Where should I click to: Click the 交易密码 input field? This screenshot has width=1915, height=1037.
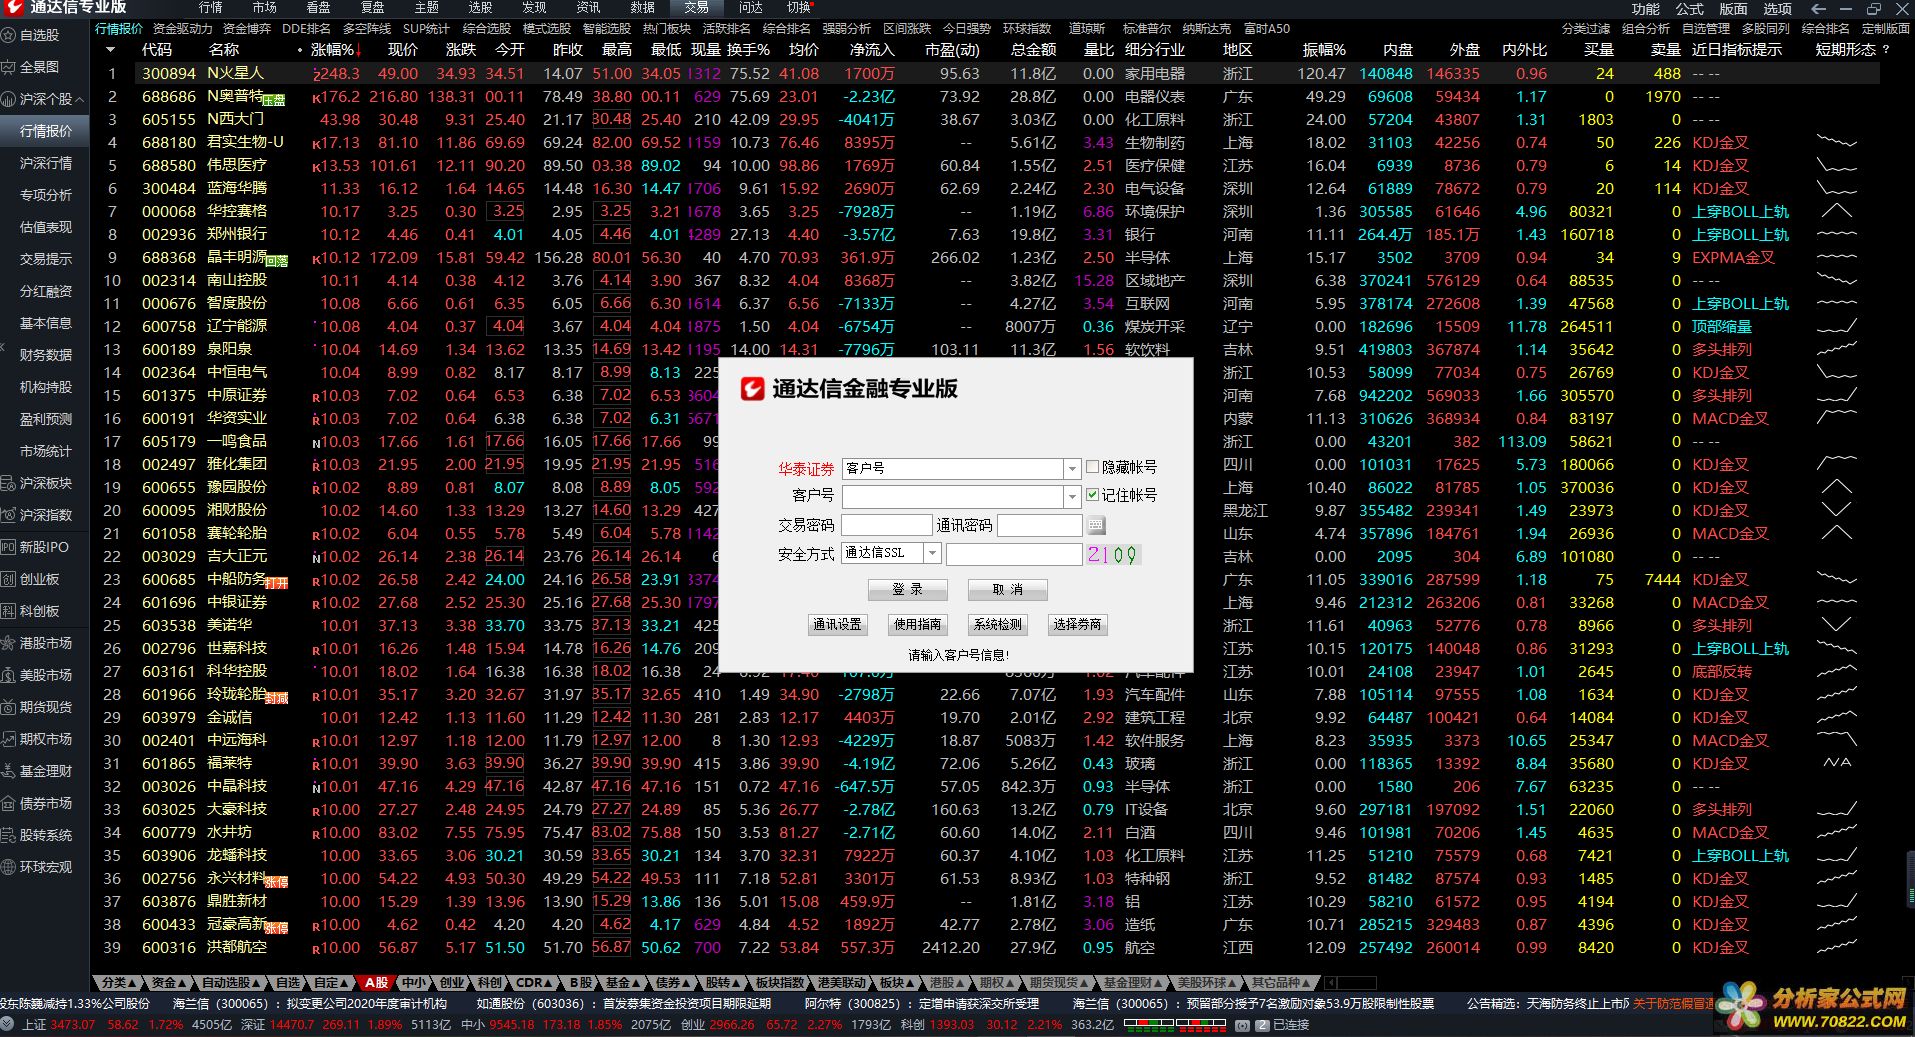887,525
